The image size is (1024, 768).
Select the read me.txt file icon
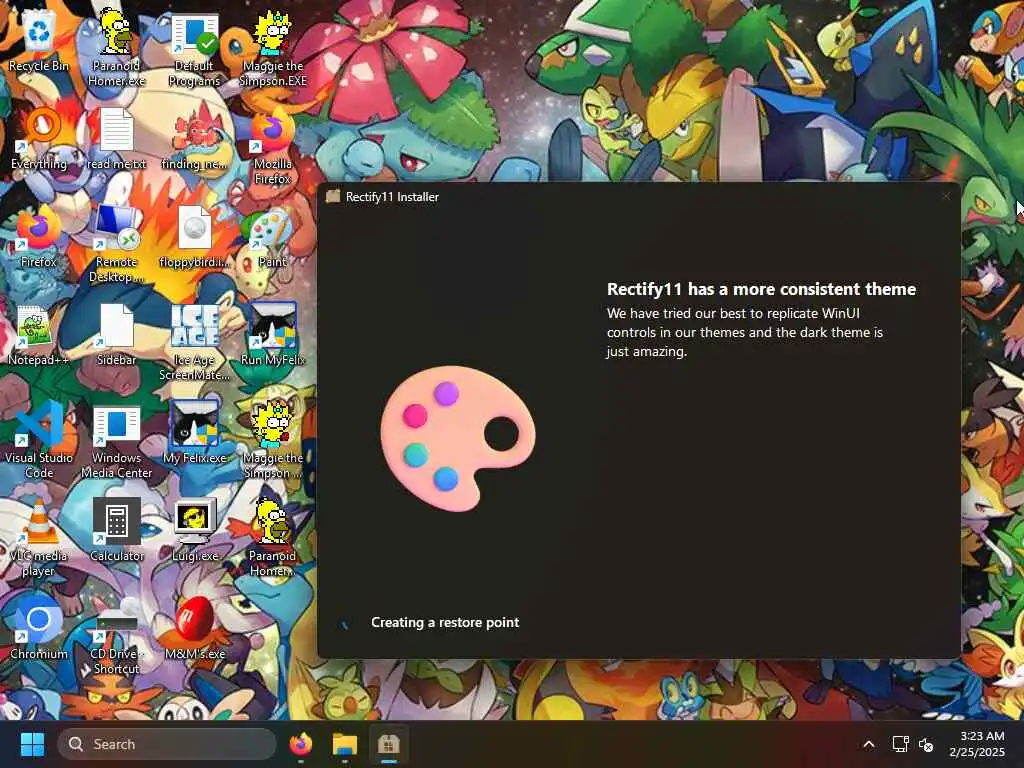(116, 138)
